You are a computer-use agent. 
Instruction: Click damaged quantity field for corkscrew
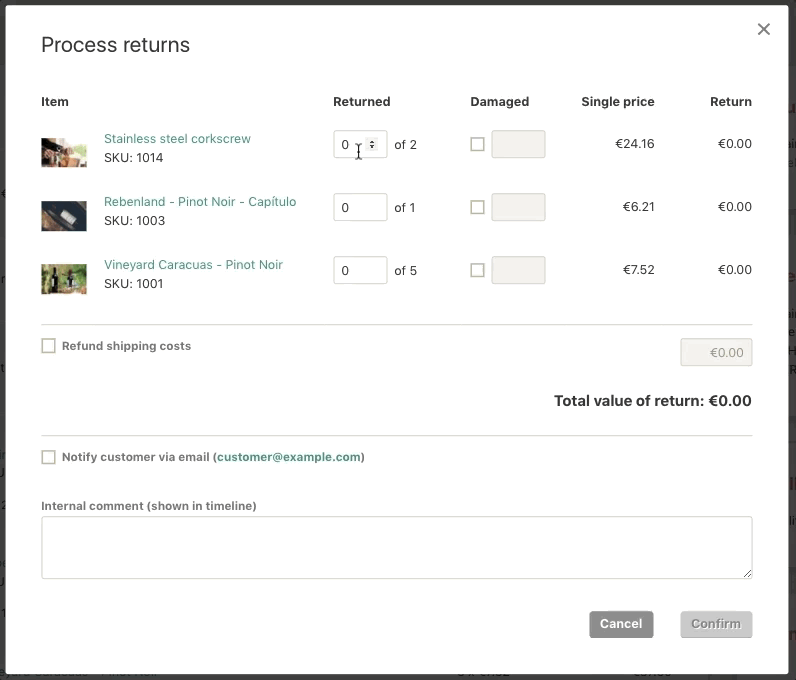(518, 144)
